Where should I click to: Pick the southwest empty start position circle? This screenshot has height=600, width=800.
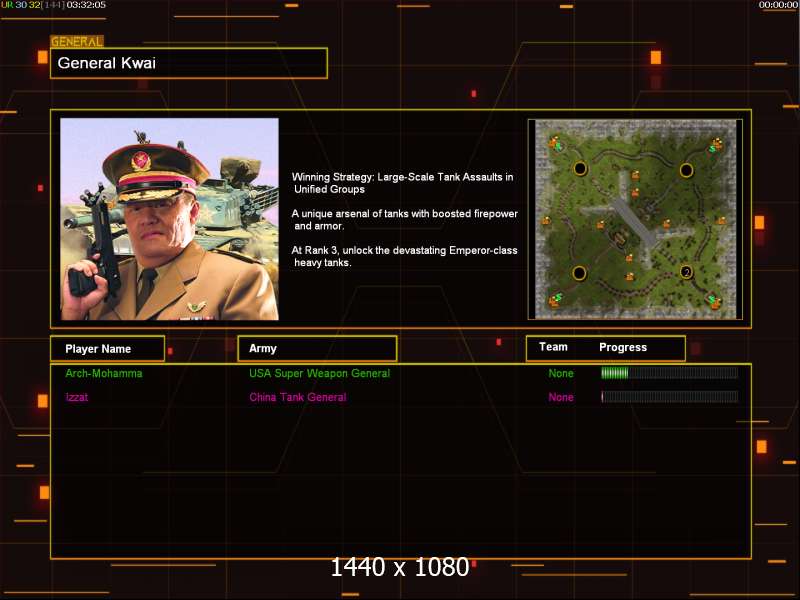pos(579,273)
